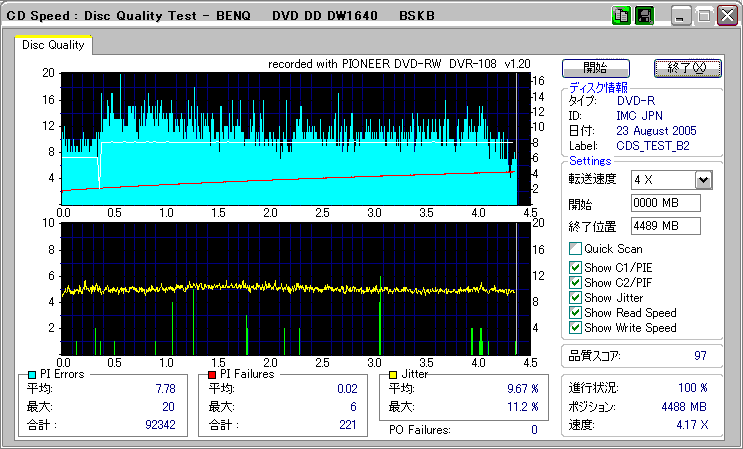Click the start position 0000 MB field
The image size is (743, 449).
[665, 203]
